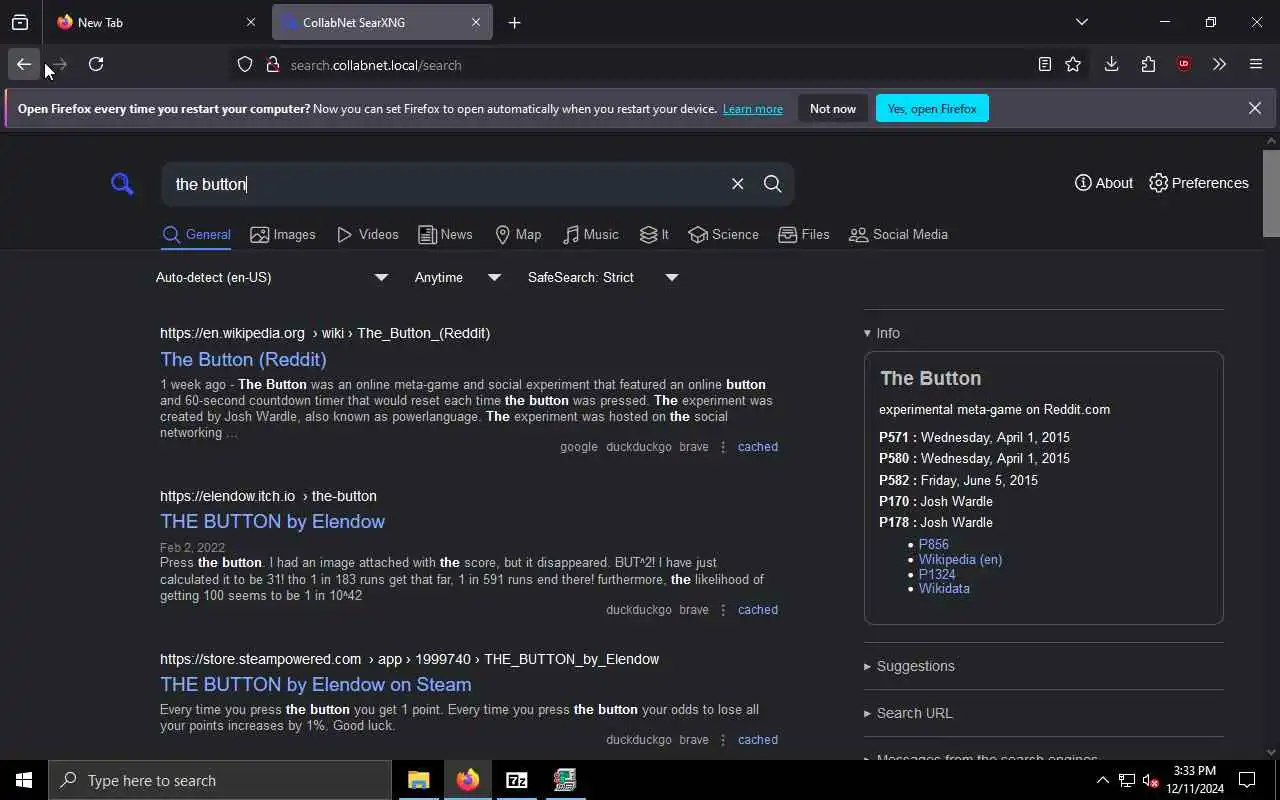The width and height of the screenshot is (1280, 800).
Task: Open 'The Button (Reddit)' result
Action: click(x=243, y=359)
